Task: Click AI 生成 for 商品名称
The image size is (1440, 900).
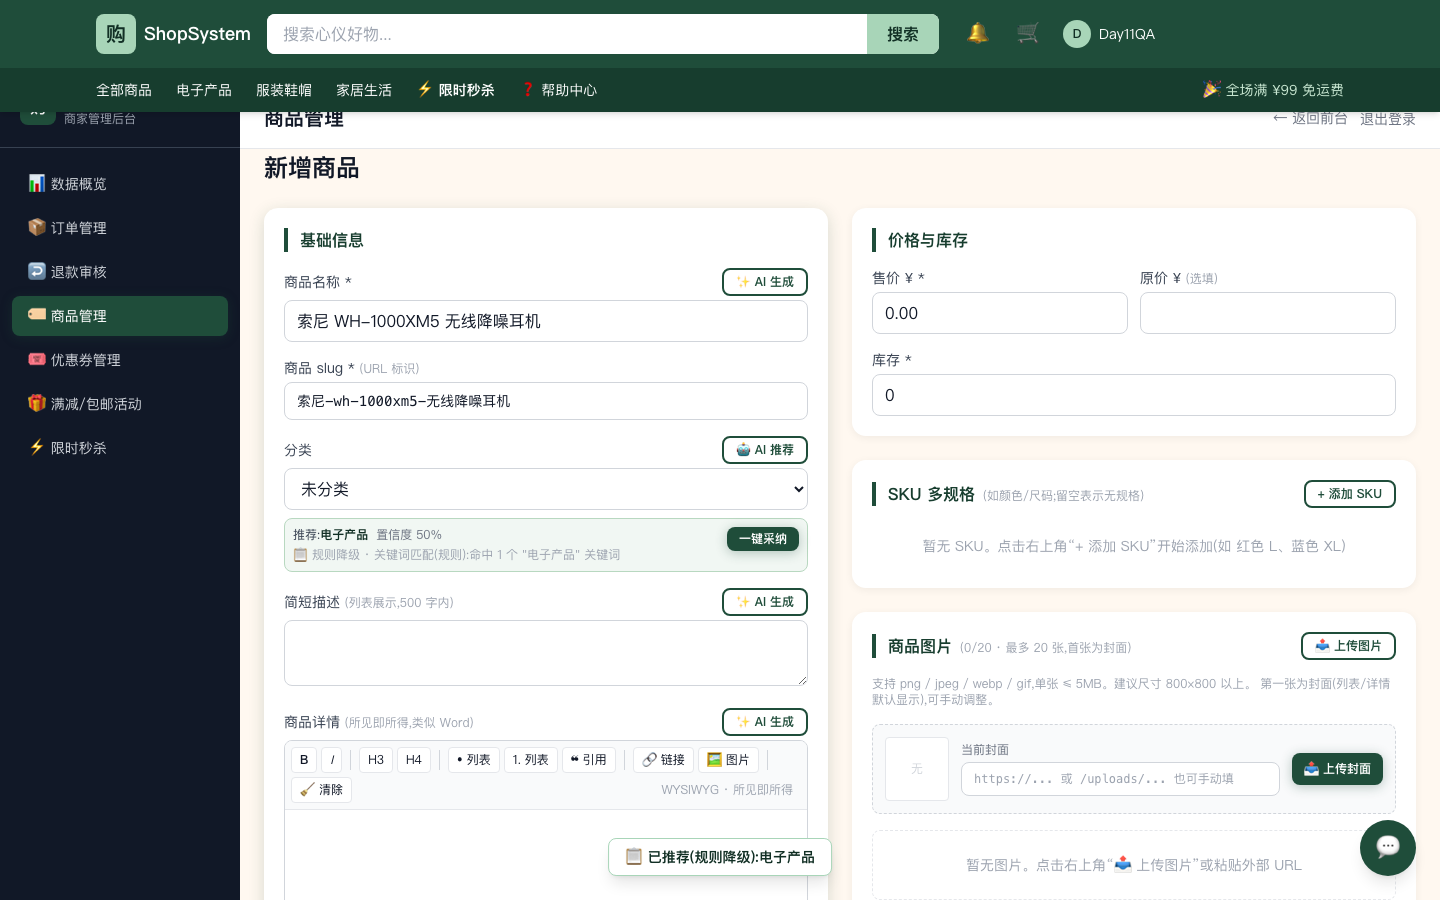Action: pos(765,282)
